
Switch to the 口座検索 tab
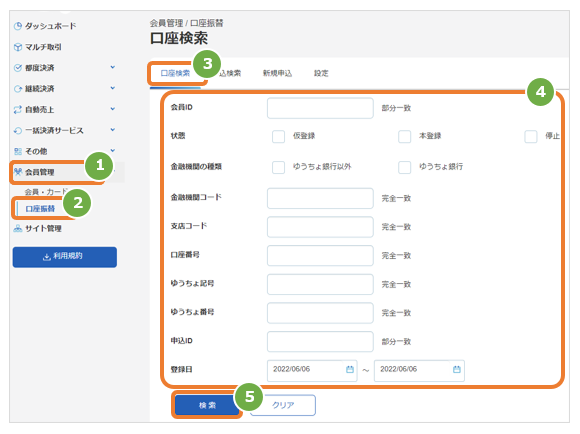point(175,73)
